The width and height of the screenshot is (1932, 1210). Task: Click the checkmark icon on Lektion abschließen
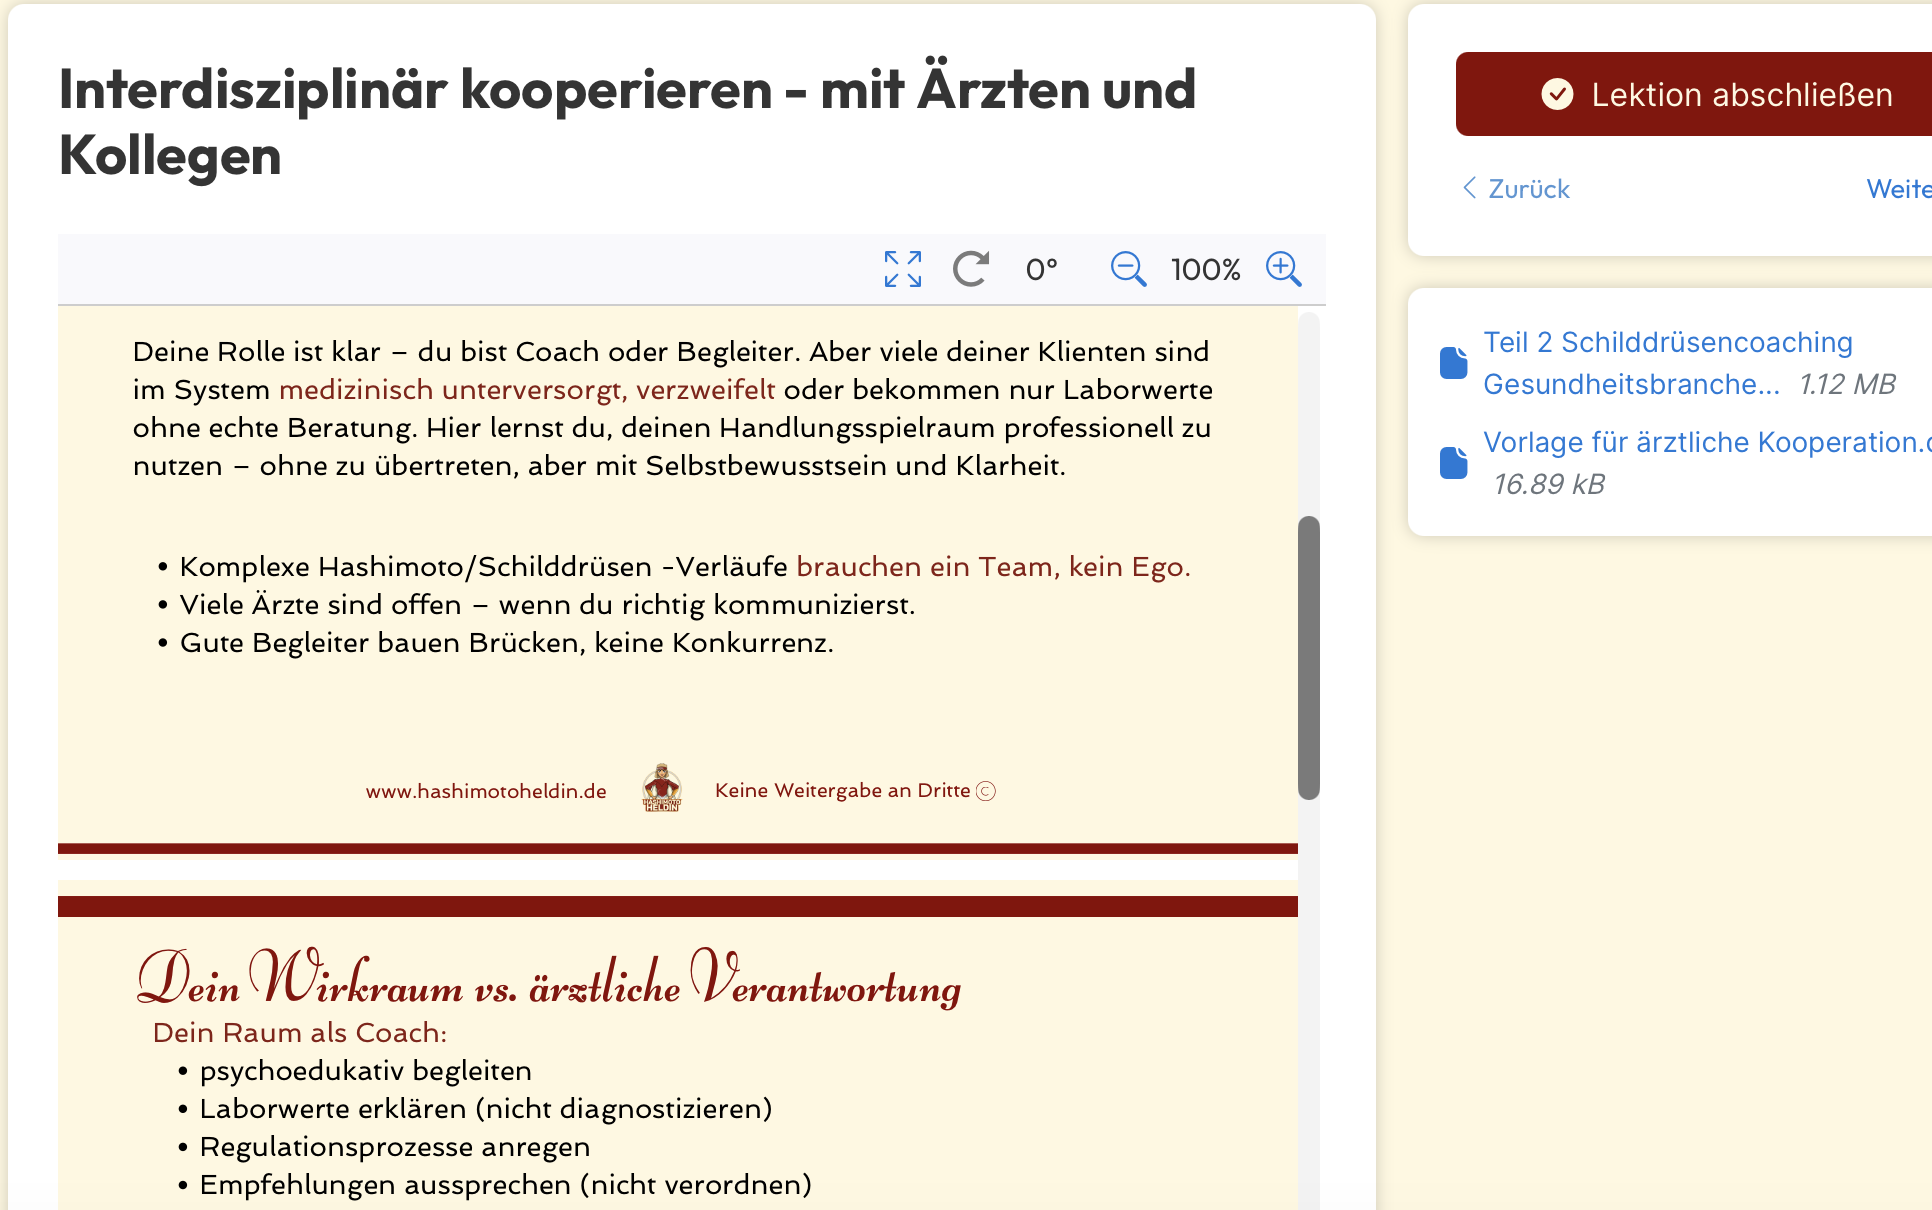point(1557,94)
